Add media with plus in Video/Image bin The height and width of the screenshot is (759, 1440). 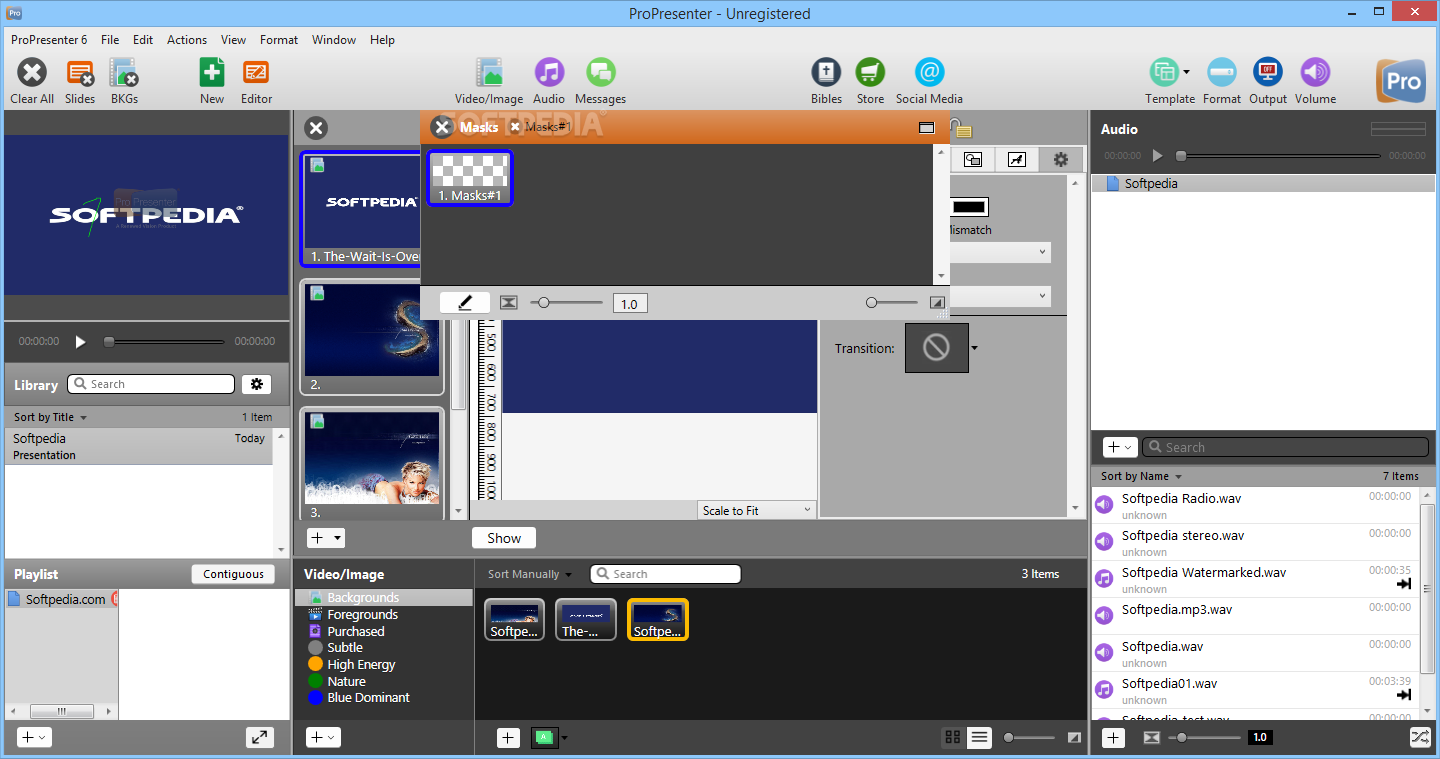(x=508, y=738)
